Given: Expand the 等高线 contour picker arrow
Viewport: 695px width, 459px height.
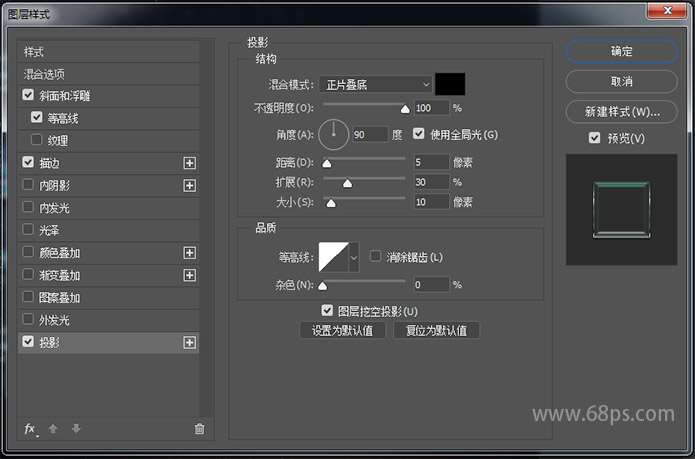Looking at the screenshot, I should coord(353,258).
